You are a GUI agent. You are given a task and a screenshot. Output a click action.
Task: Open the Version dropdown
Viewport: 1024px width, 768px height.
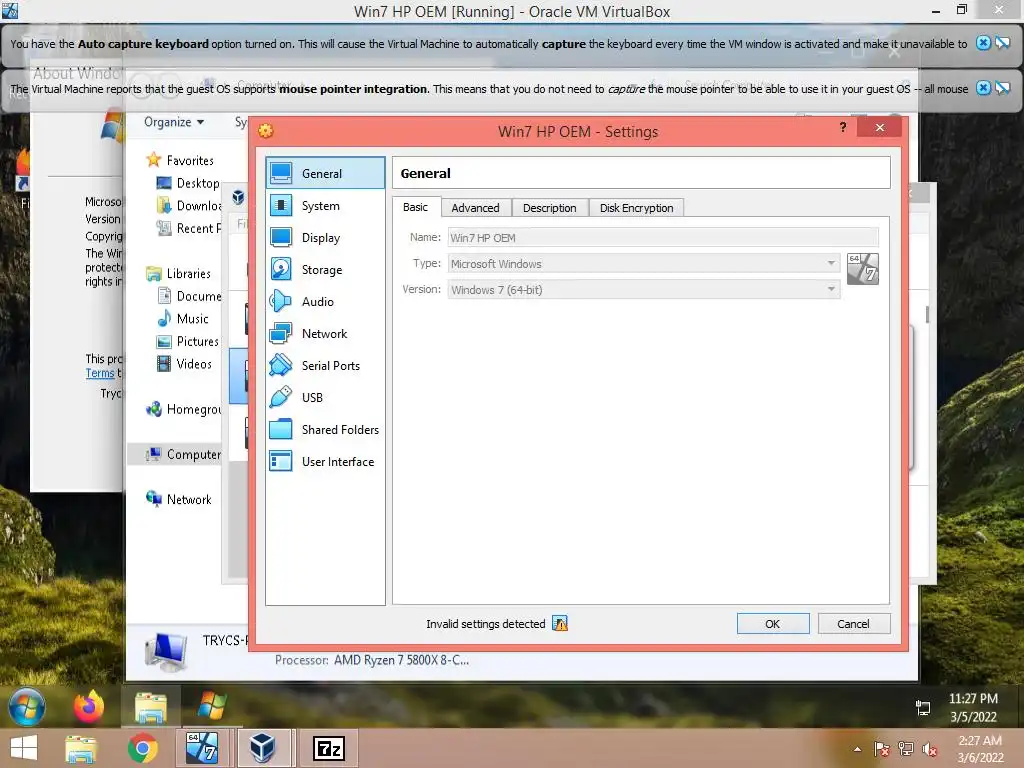coord(644,290)
